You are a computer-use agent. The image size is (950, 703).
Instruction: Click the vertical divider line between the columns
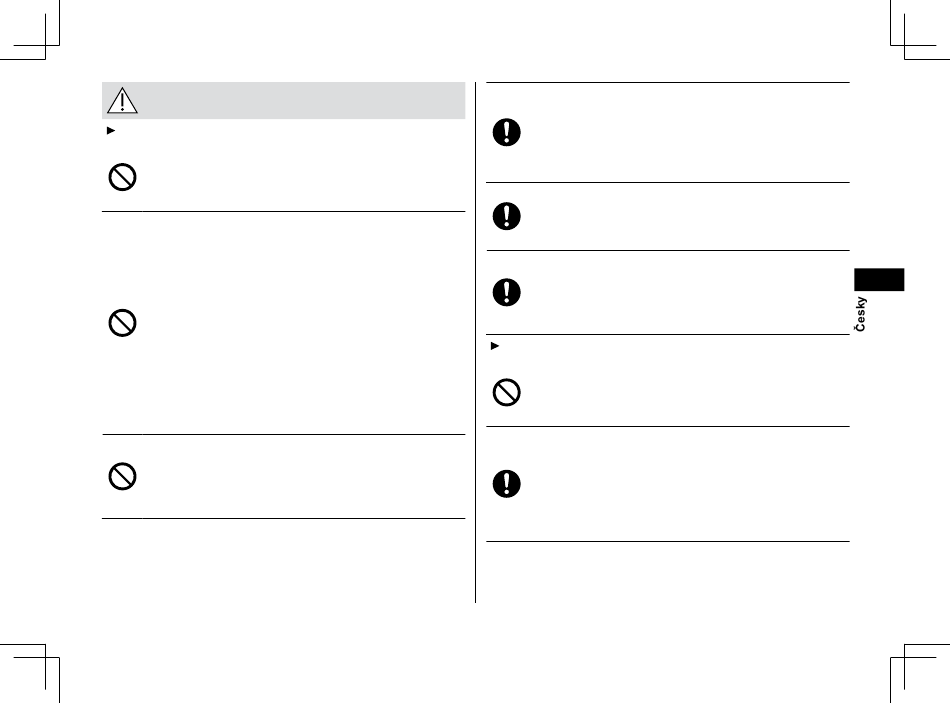[x=476, y=342]
